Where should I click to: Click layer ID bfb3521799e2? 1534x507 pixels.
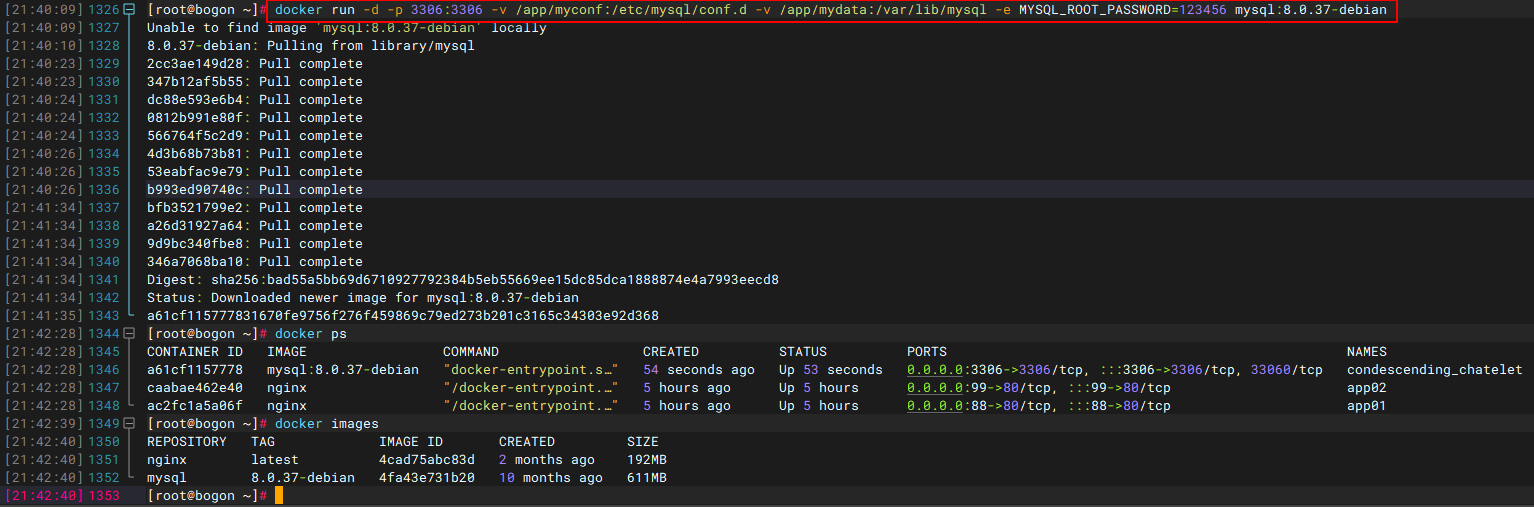(195, 208)
